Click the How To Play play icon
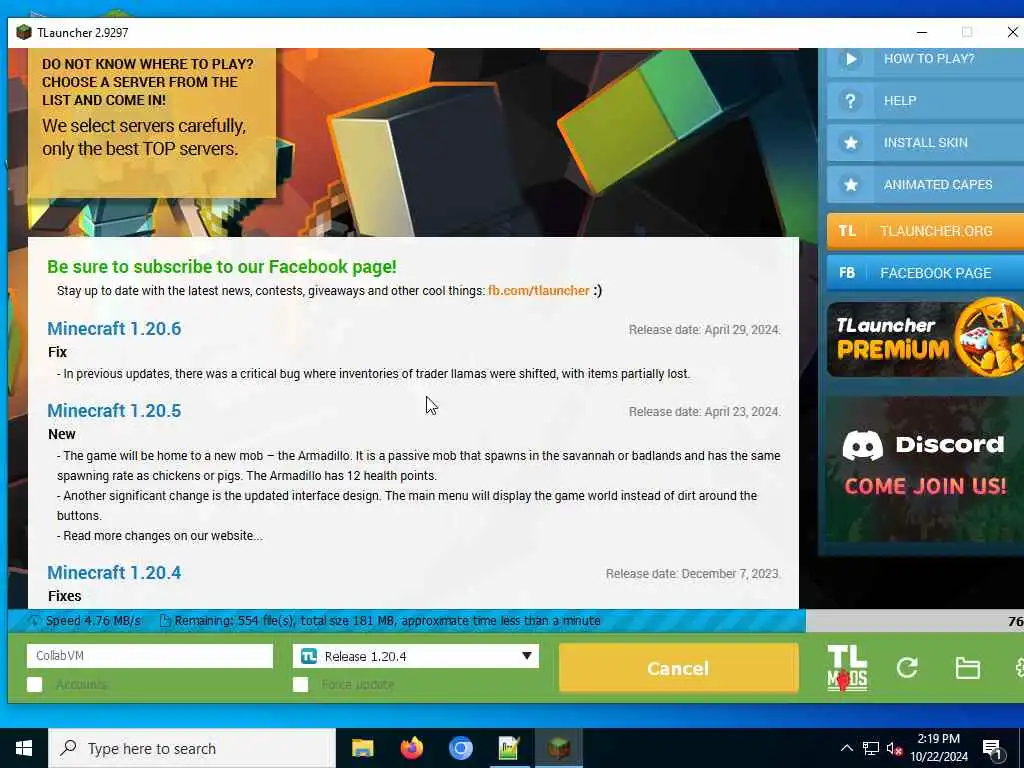The width and height of the screenshot is (1024, 768). pyautogui.click(x=850, y=59)
